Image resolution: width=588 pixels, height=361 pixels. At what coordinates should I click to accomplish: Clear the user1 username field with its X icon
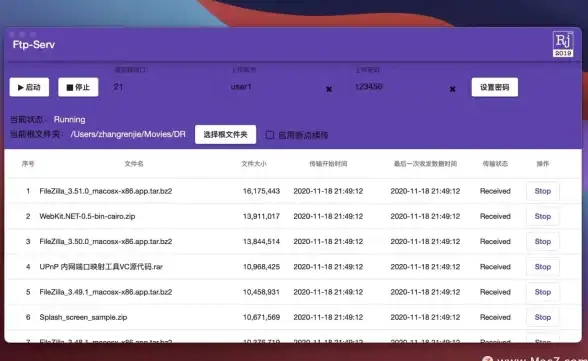point(329,89)
